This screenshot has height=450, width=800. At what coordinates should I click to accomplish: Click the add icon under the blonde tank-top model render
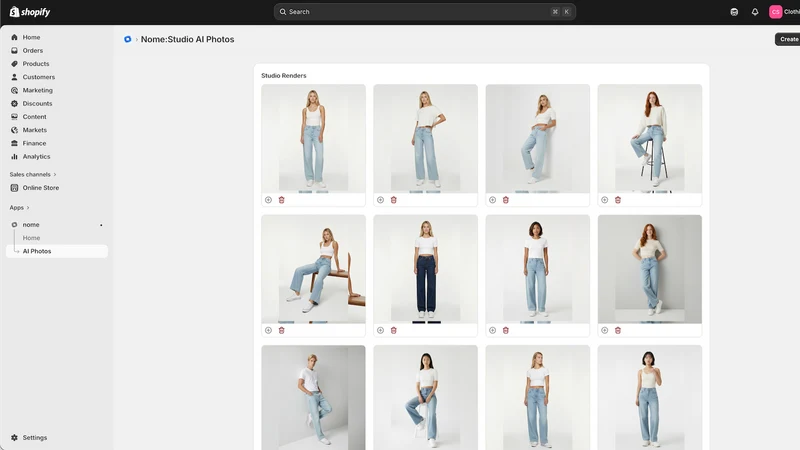[268, 200]
